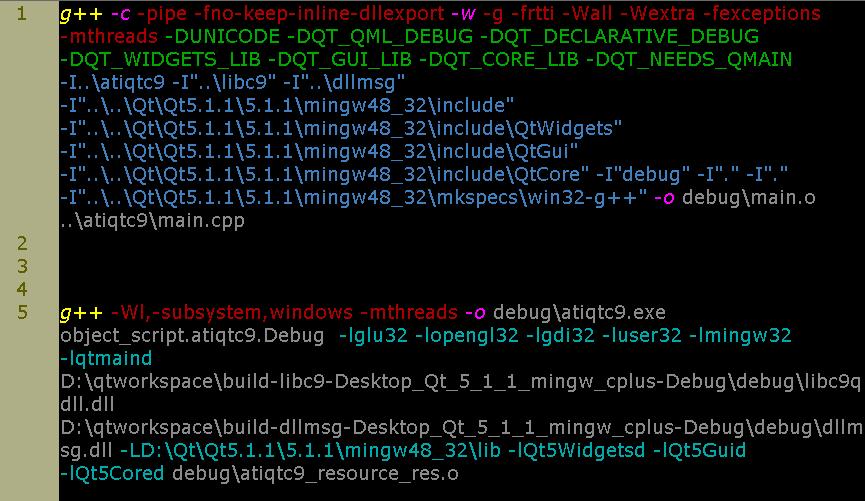Click the include\QtGui include path
This screenshot has width=865, height=501.
[319, 152]
